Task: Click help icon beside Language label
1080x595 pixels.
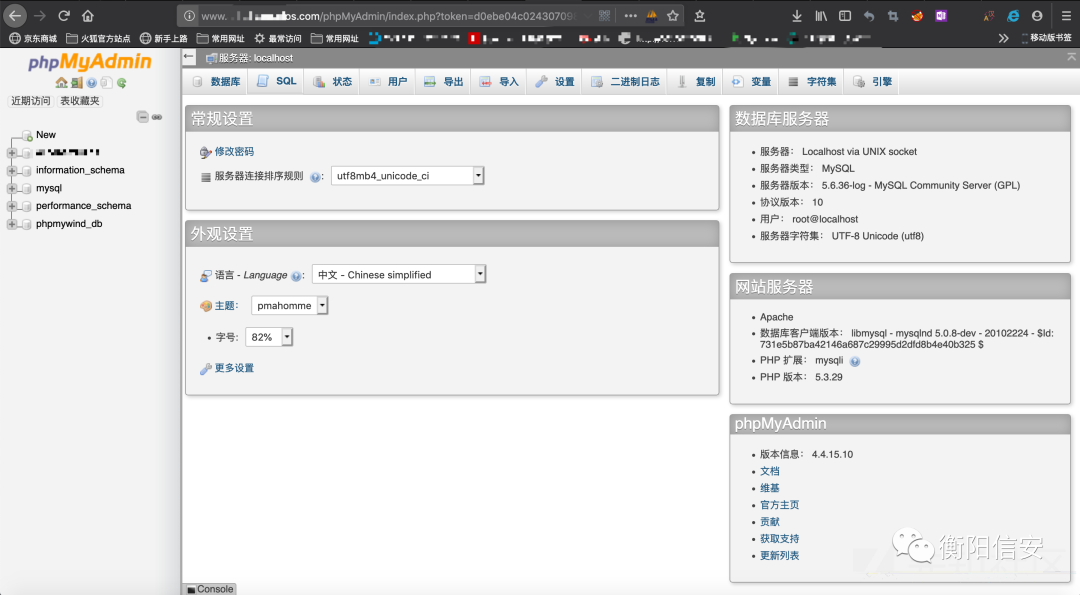Action: pyautogui.click(x=296, y=276)
